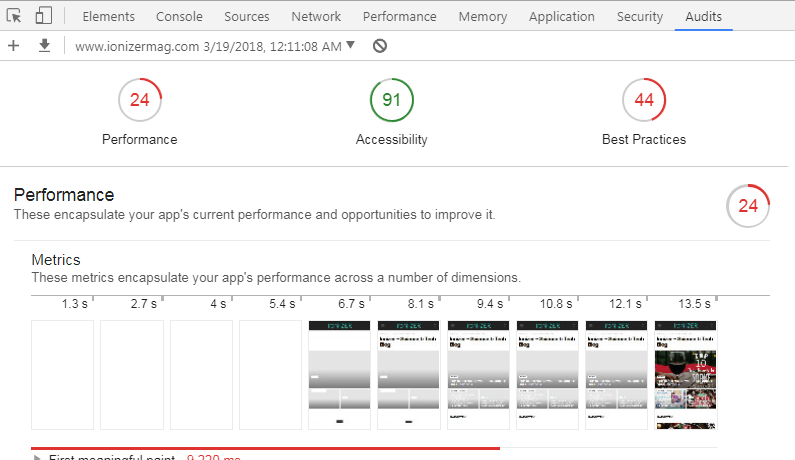Jump to the Accessibility score gauge 91

pos(391,100)
